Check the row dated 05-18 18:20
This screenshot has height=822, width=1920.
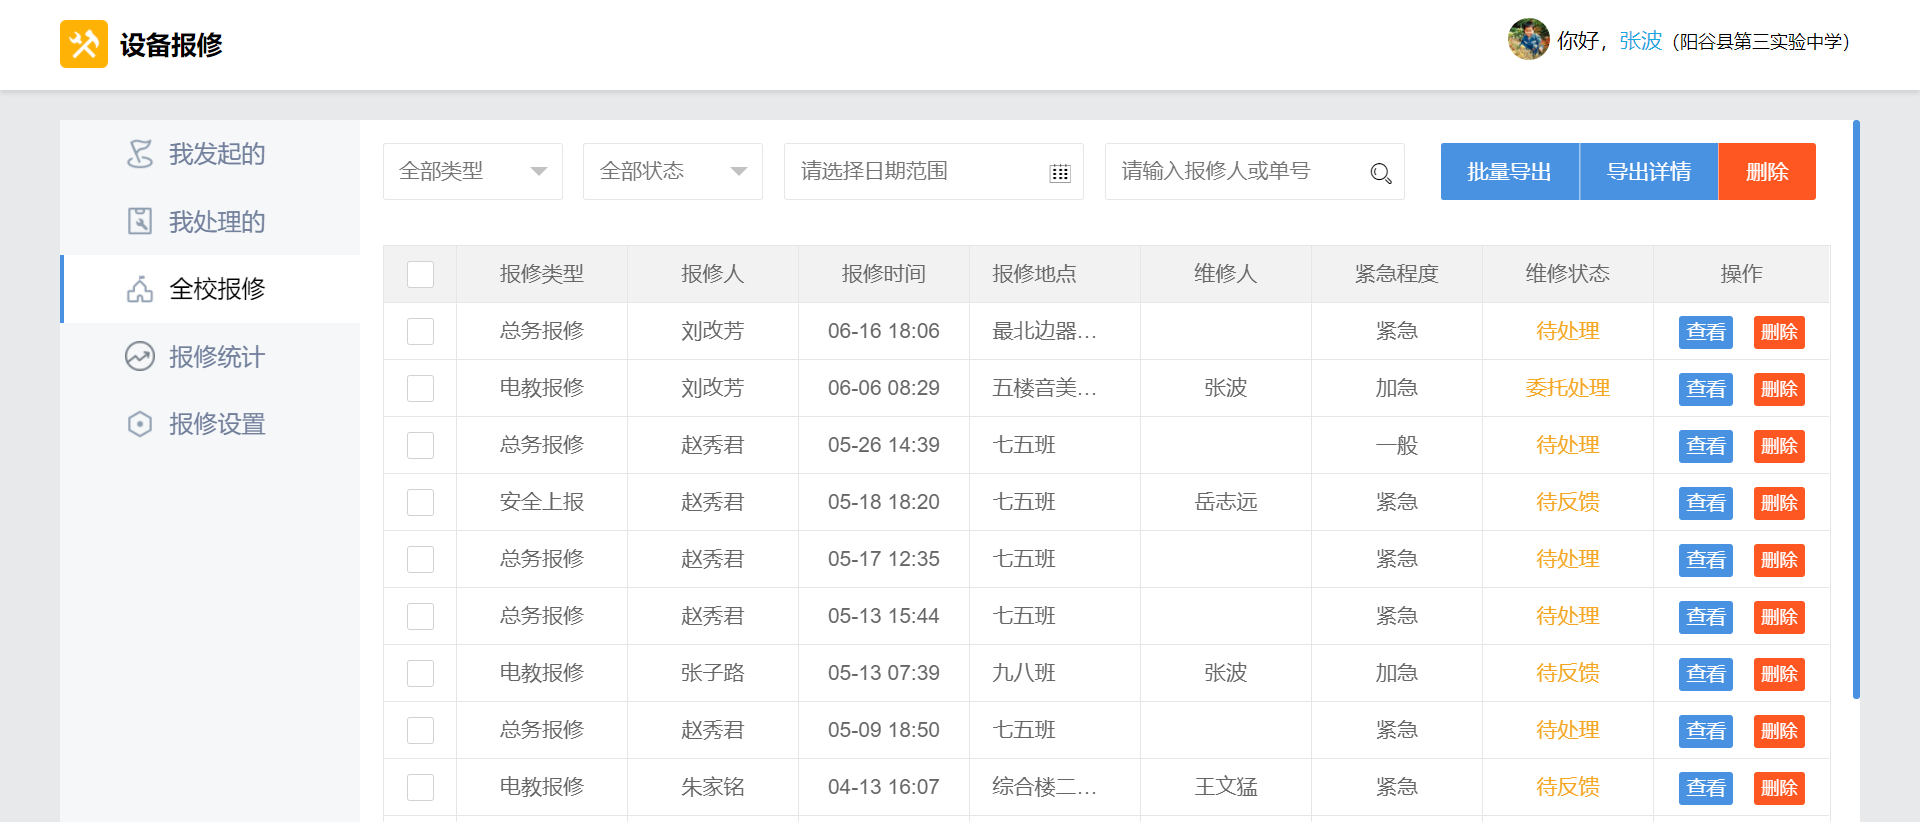point(421,502)
